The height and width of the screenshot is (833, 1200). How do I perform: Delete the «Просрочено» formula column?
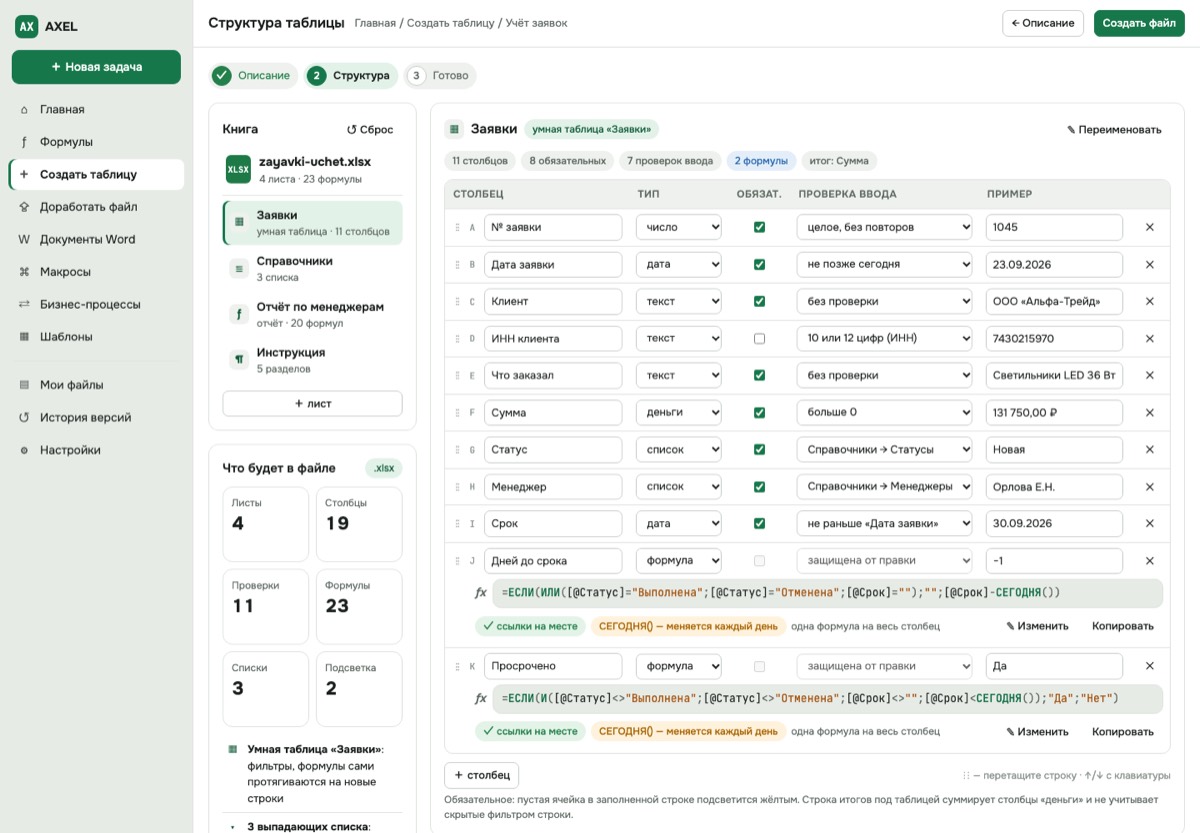click(x=1149, y=666)
